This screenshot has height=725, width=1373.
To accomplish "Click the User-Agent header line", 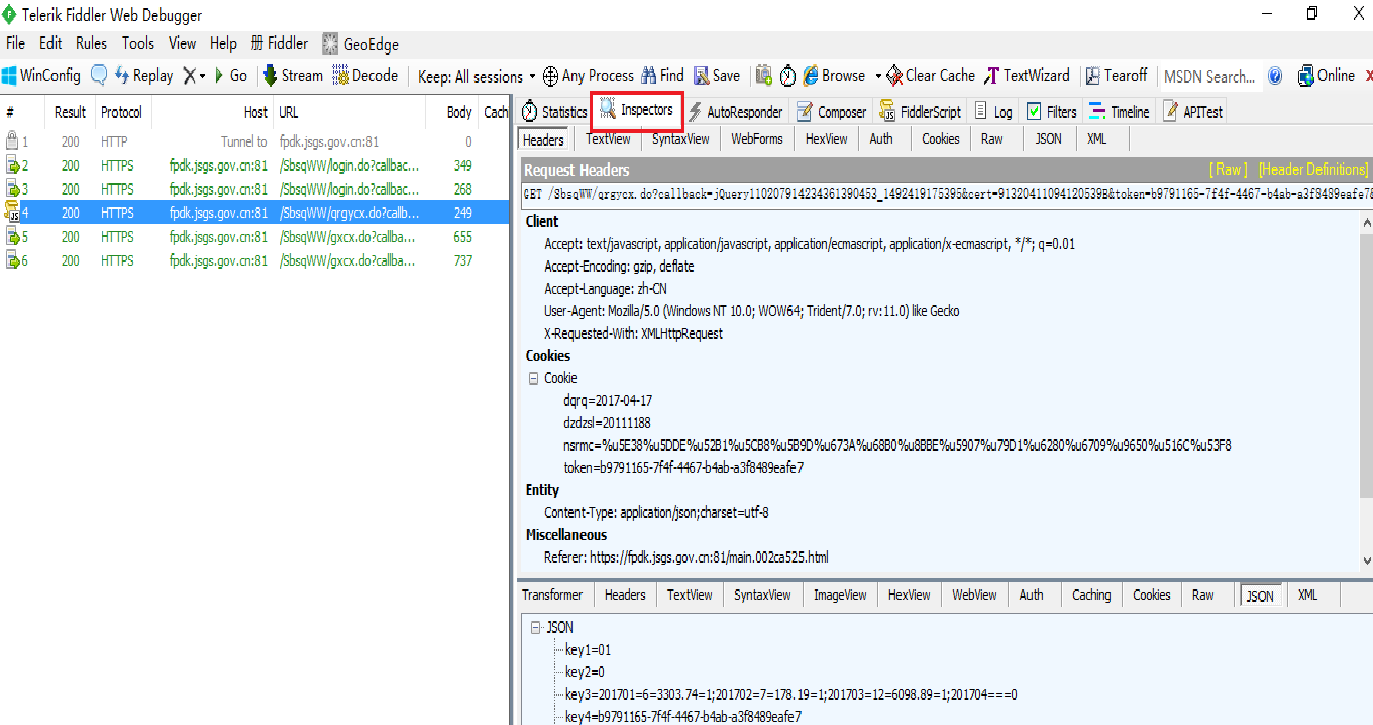I will [x=751, y=311].
